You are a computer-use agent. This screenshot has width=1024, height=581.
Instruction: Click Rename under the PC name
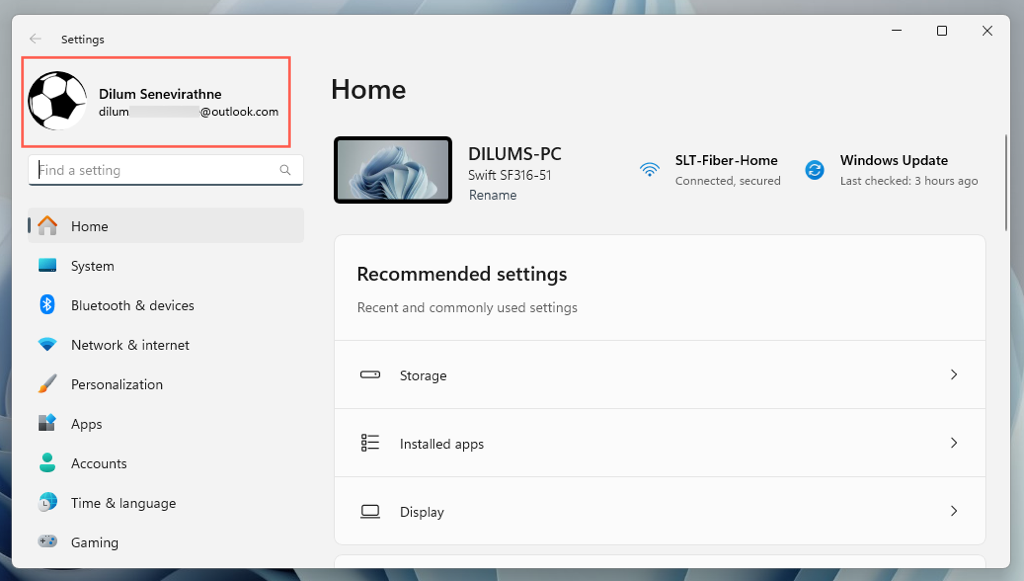coord(492,195)
